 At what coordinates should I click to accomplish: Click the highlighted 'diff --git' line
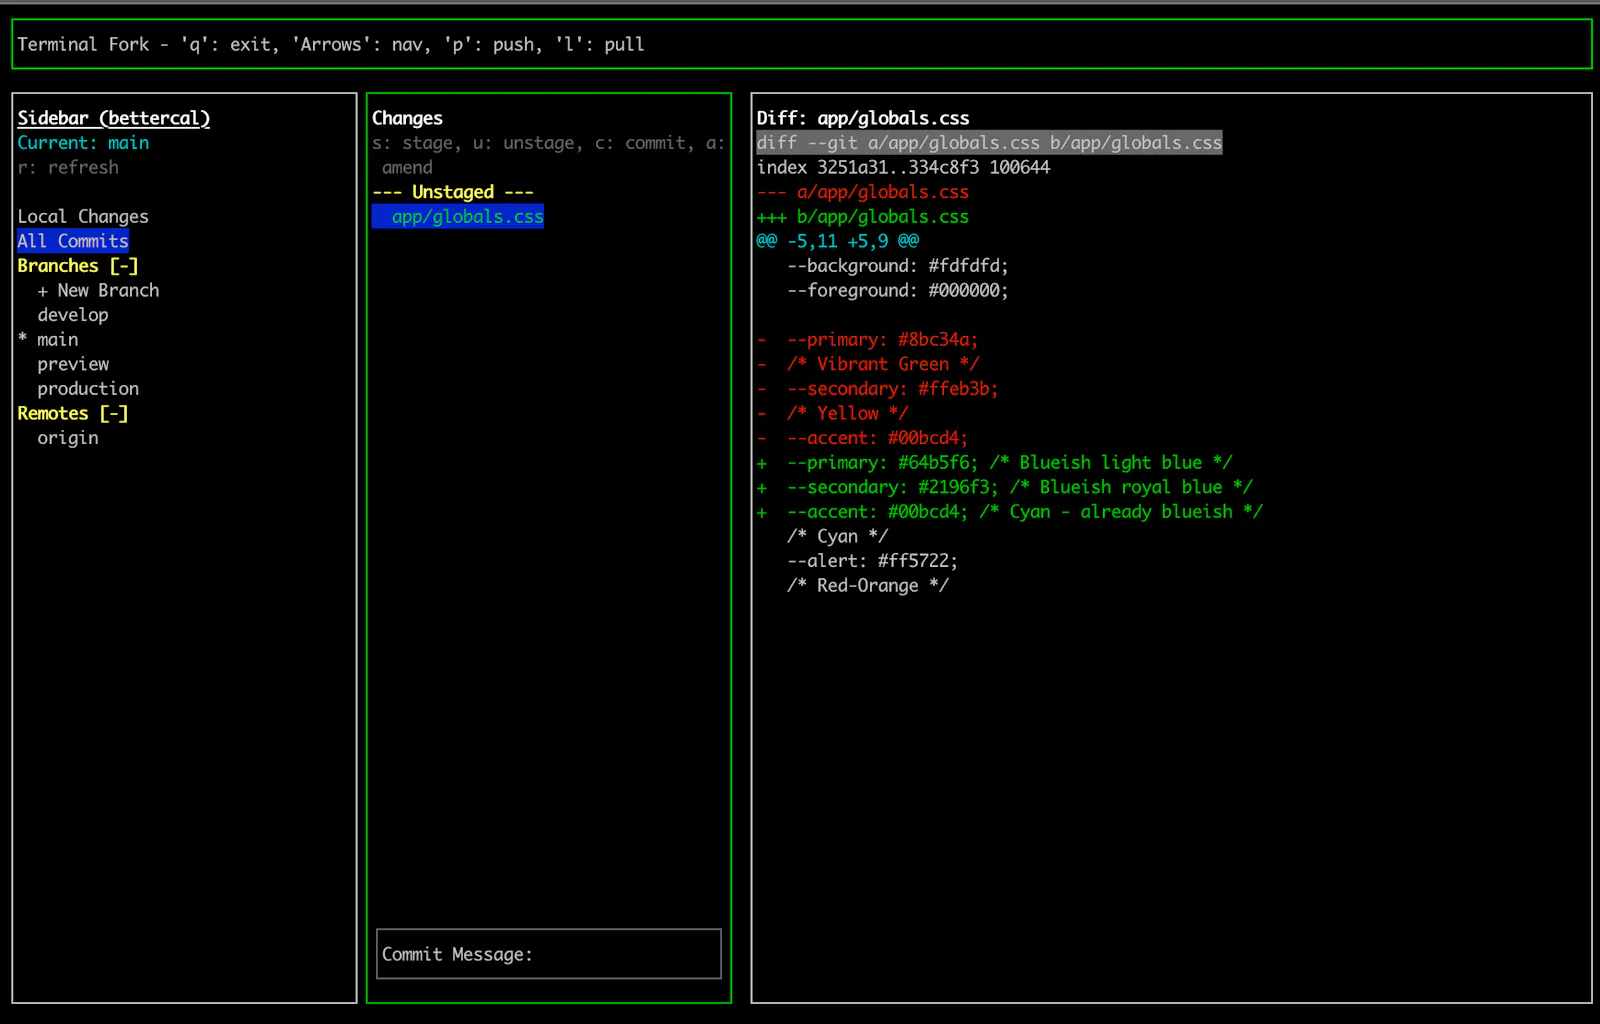pyautogui.click(x=989, y=143)
